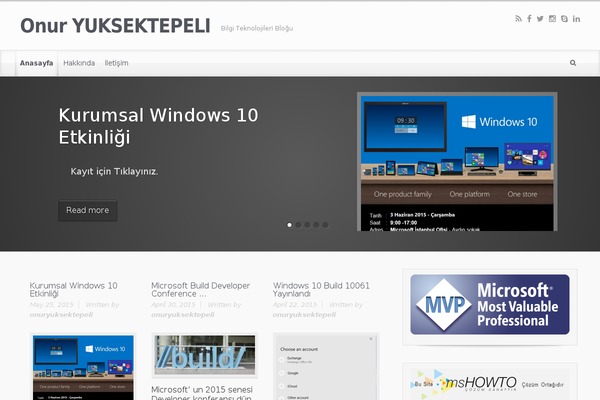Go to the Anasayfa menu item
Screen dimensions: 600x400
point(36,63)
